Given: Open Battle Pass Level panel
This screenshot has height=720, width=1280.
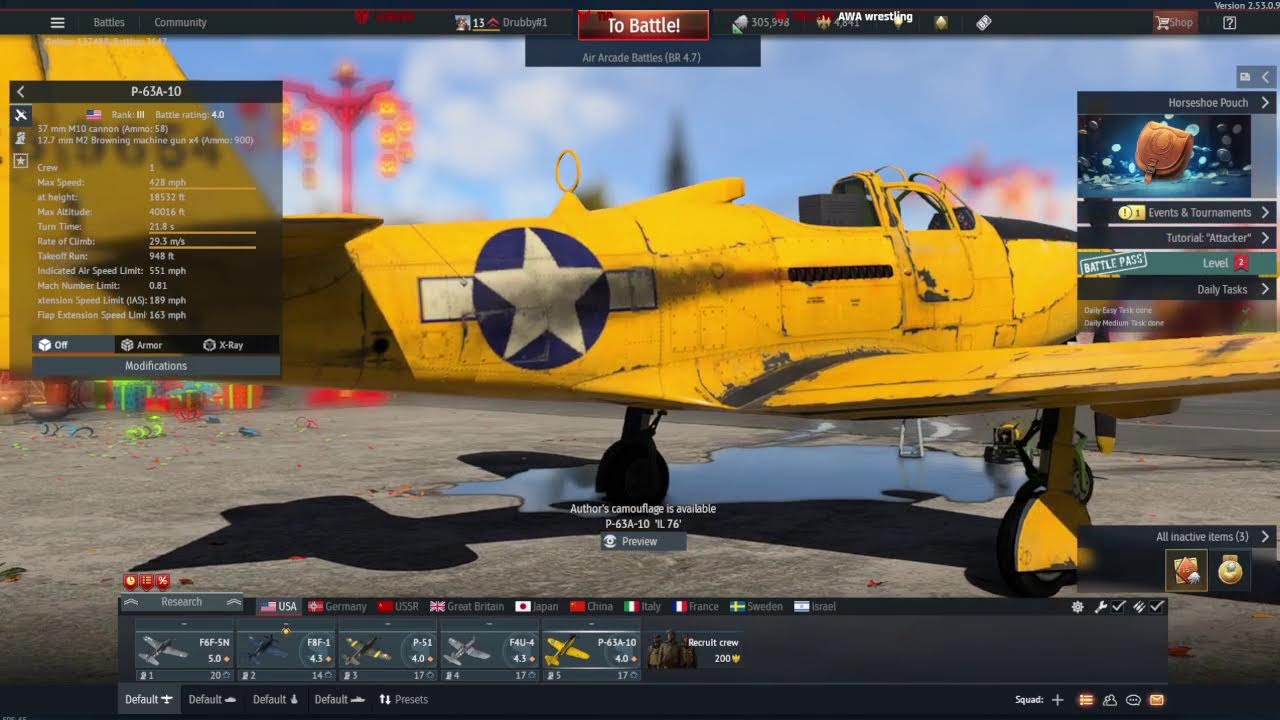Looking at the screenshot, I should pos(1176,263).
